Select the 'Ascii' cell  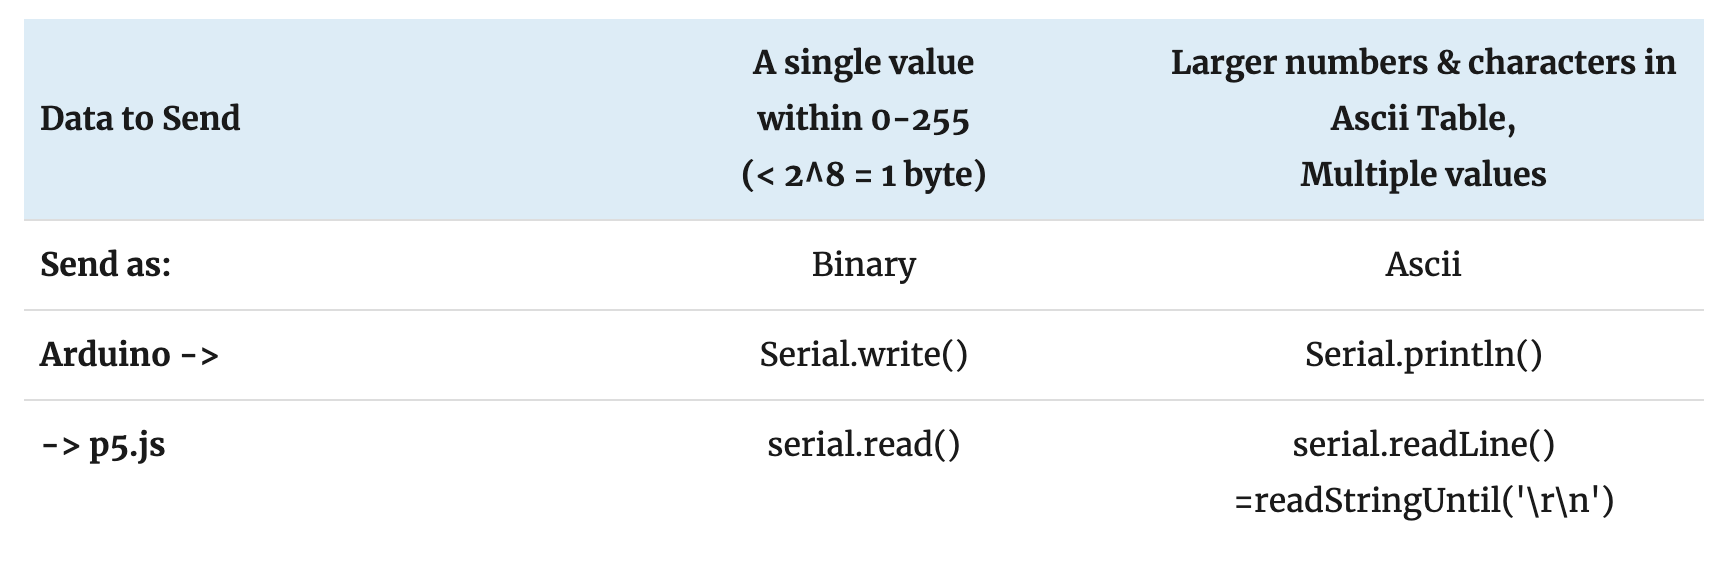1423,264
